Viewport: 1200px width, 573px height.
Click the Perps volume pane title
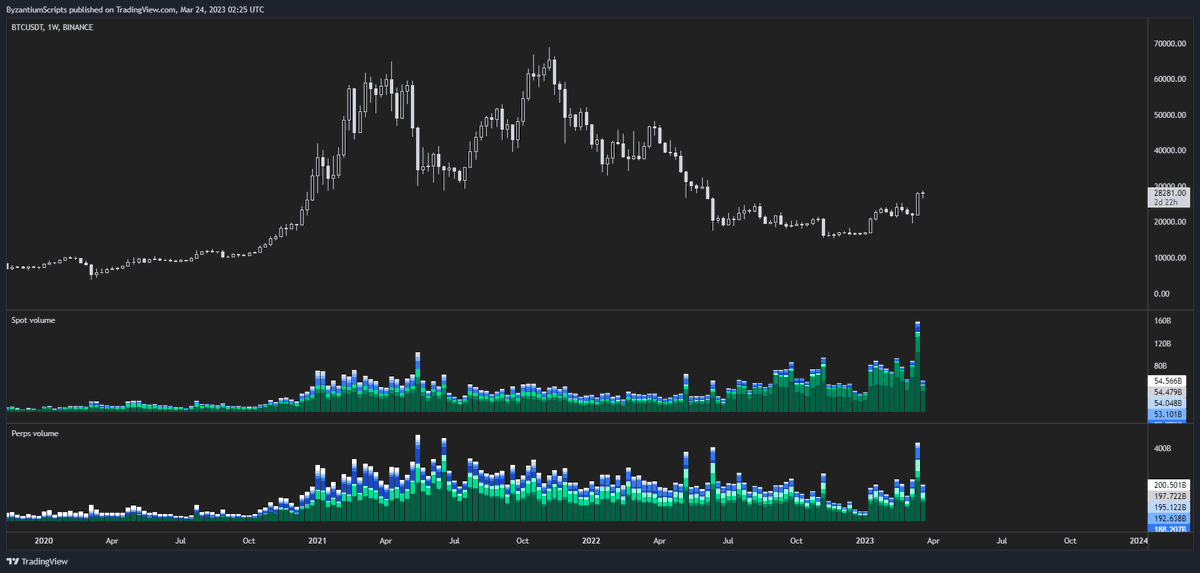[35, 433]
